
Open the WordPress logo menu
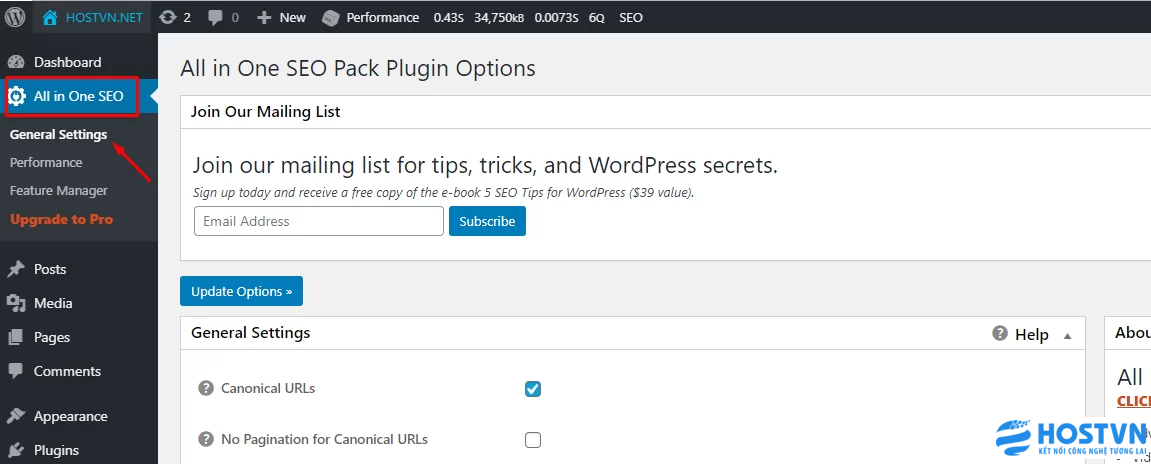[15, 17]
